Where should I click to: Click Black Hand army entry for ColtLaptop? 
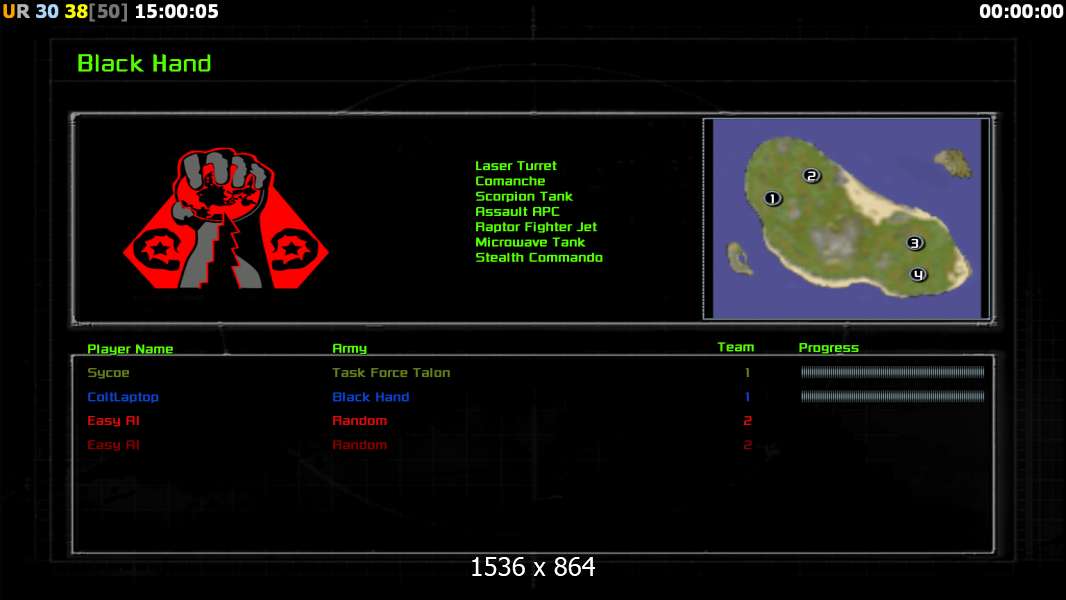click(371, 397)
